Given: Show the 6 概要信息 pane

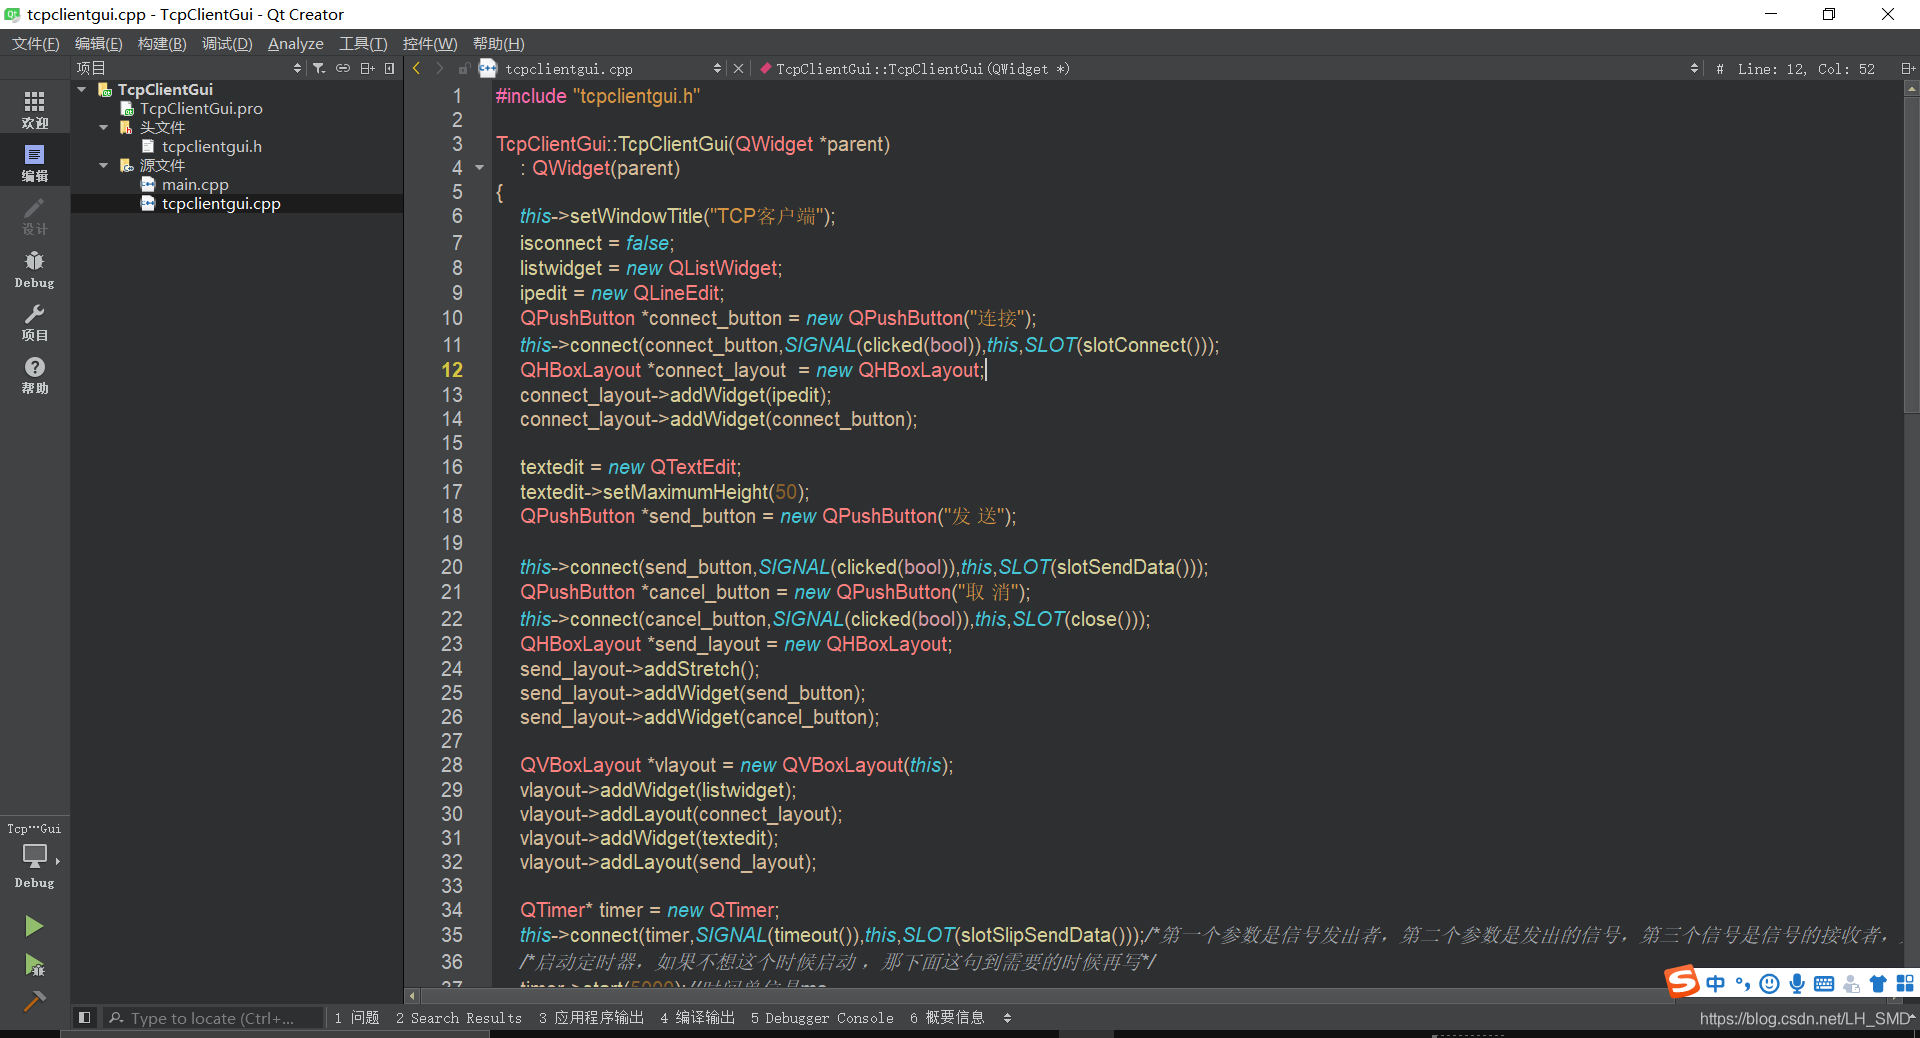Looking at the screenshot, I should (x=947, y=1017).
